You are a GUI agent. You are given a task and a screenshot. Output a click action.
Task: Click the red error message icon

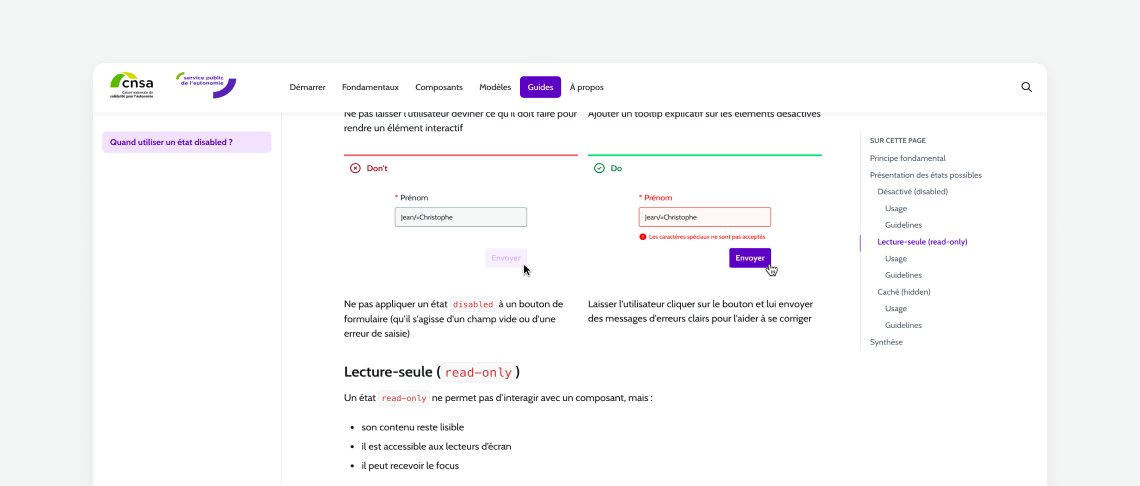(643, 237)
